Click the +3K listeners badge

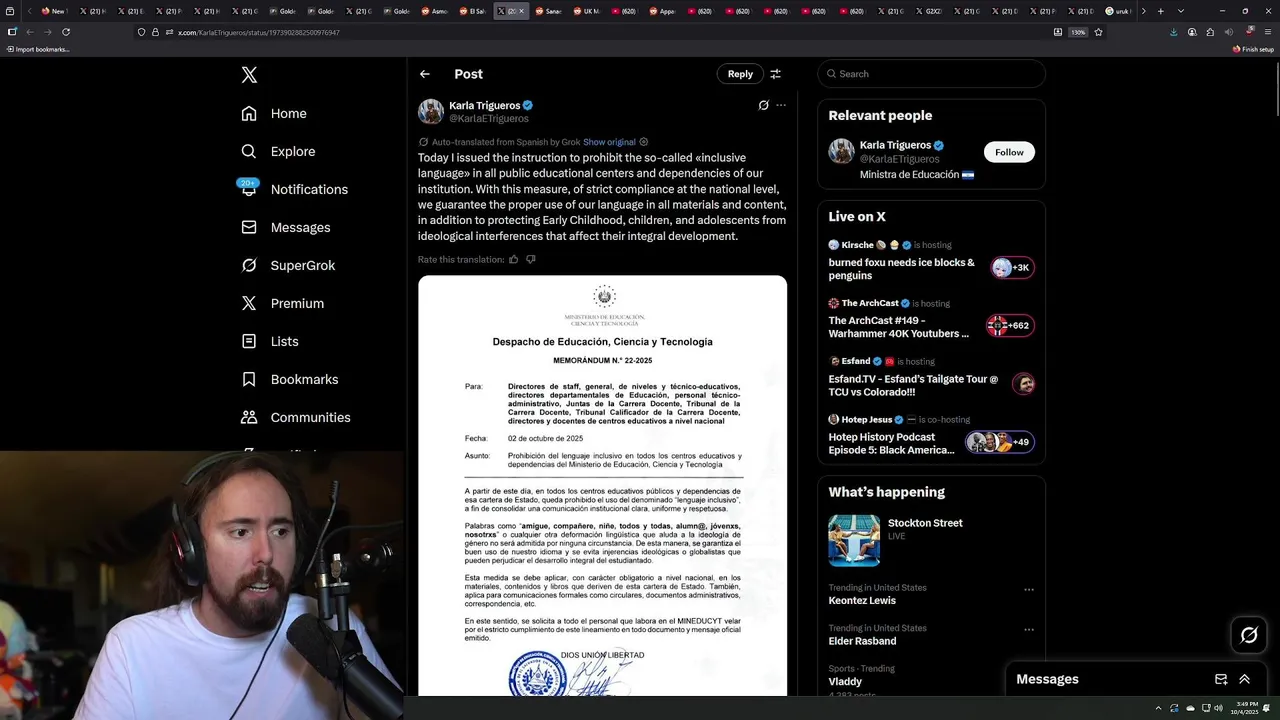(x=1012, y=268)
